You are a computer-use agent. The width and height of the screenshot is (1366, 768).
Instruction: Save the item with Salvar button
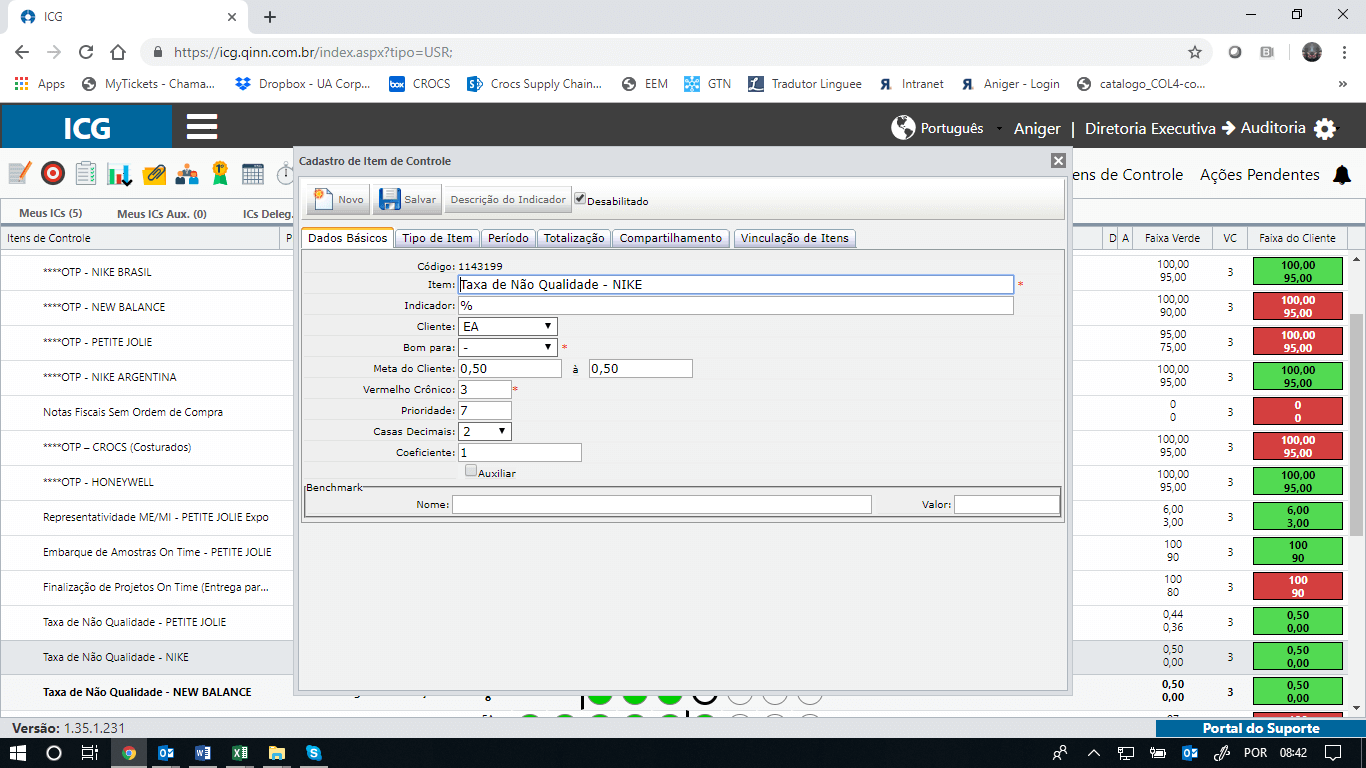coord(407,199)
